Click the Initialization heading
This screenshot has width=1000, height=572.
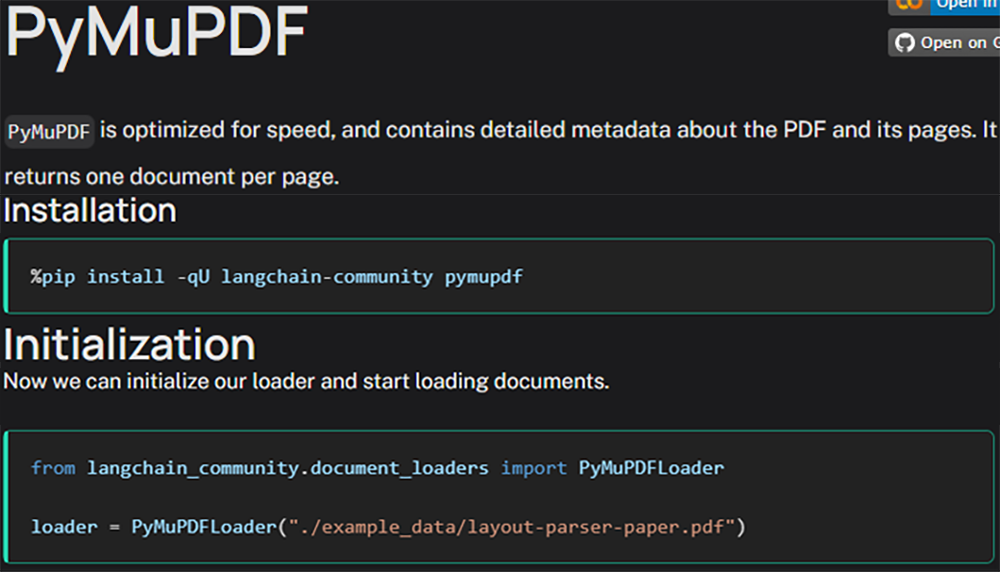(x=129, y=345)
